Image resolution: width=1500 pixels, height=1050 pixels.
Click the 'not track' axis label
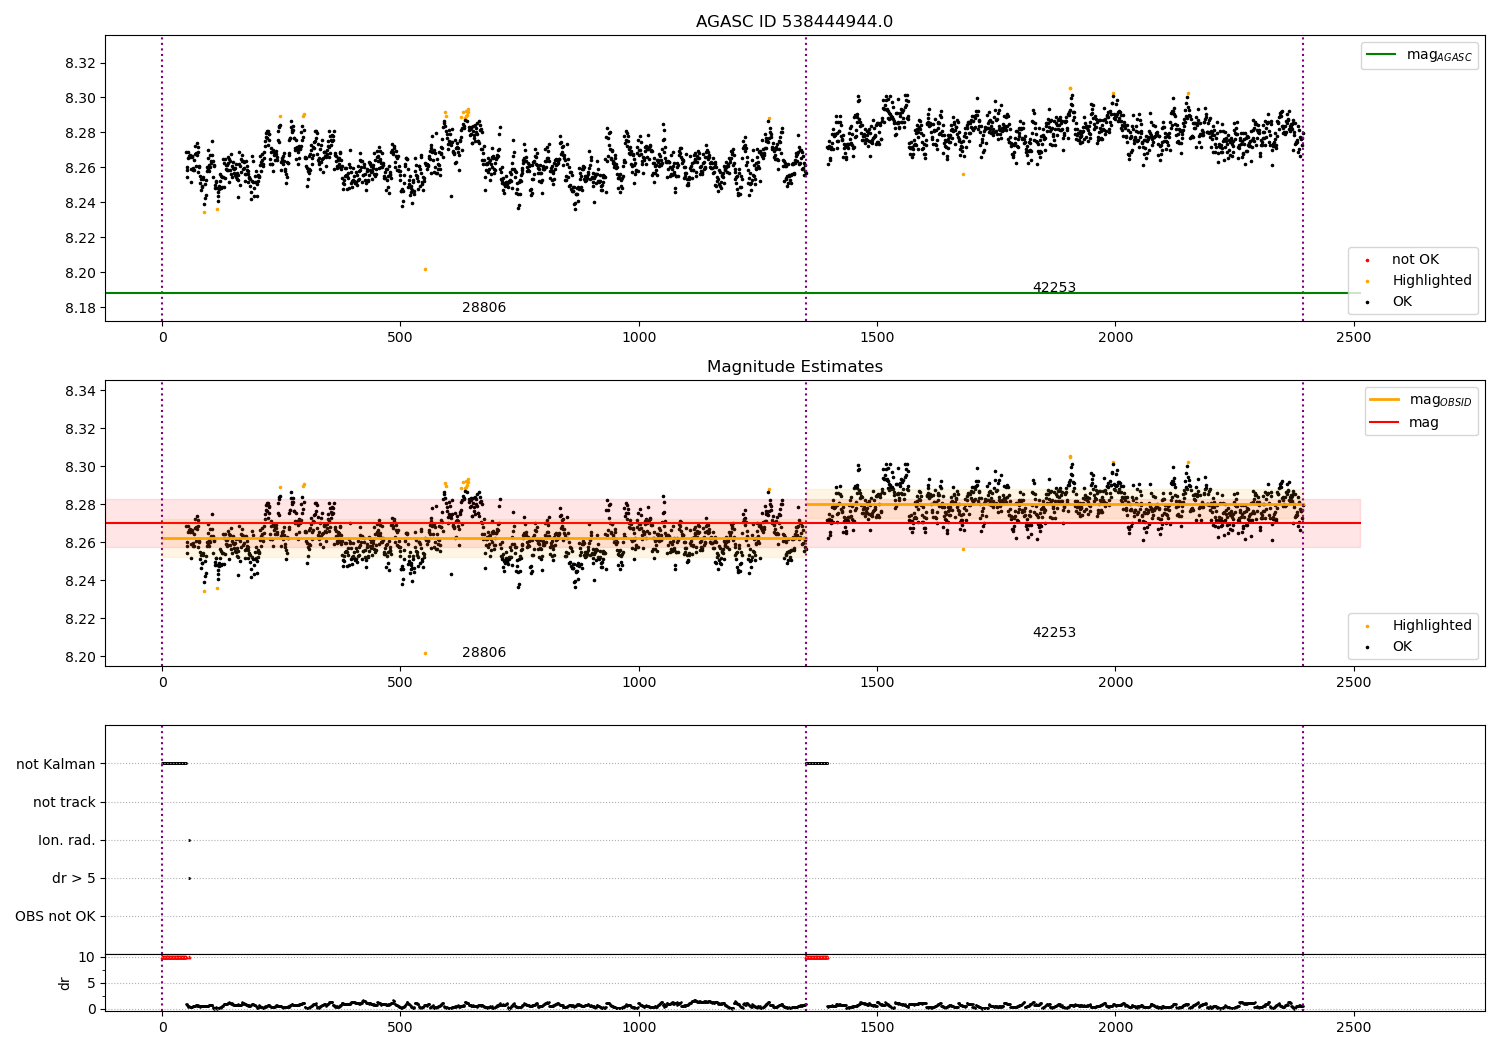[64, 802]
